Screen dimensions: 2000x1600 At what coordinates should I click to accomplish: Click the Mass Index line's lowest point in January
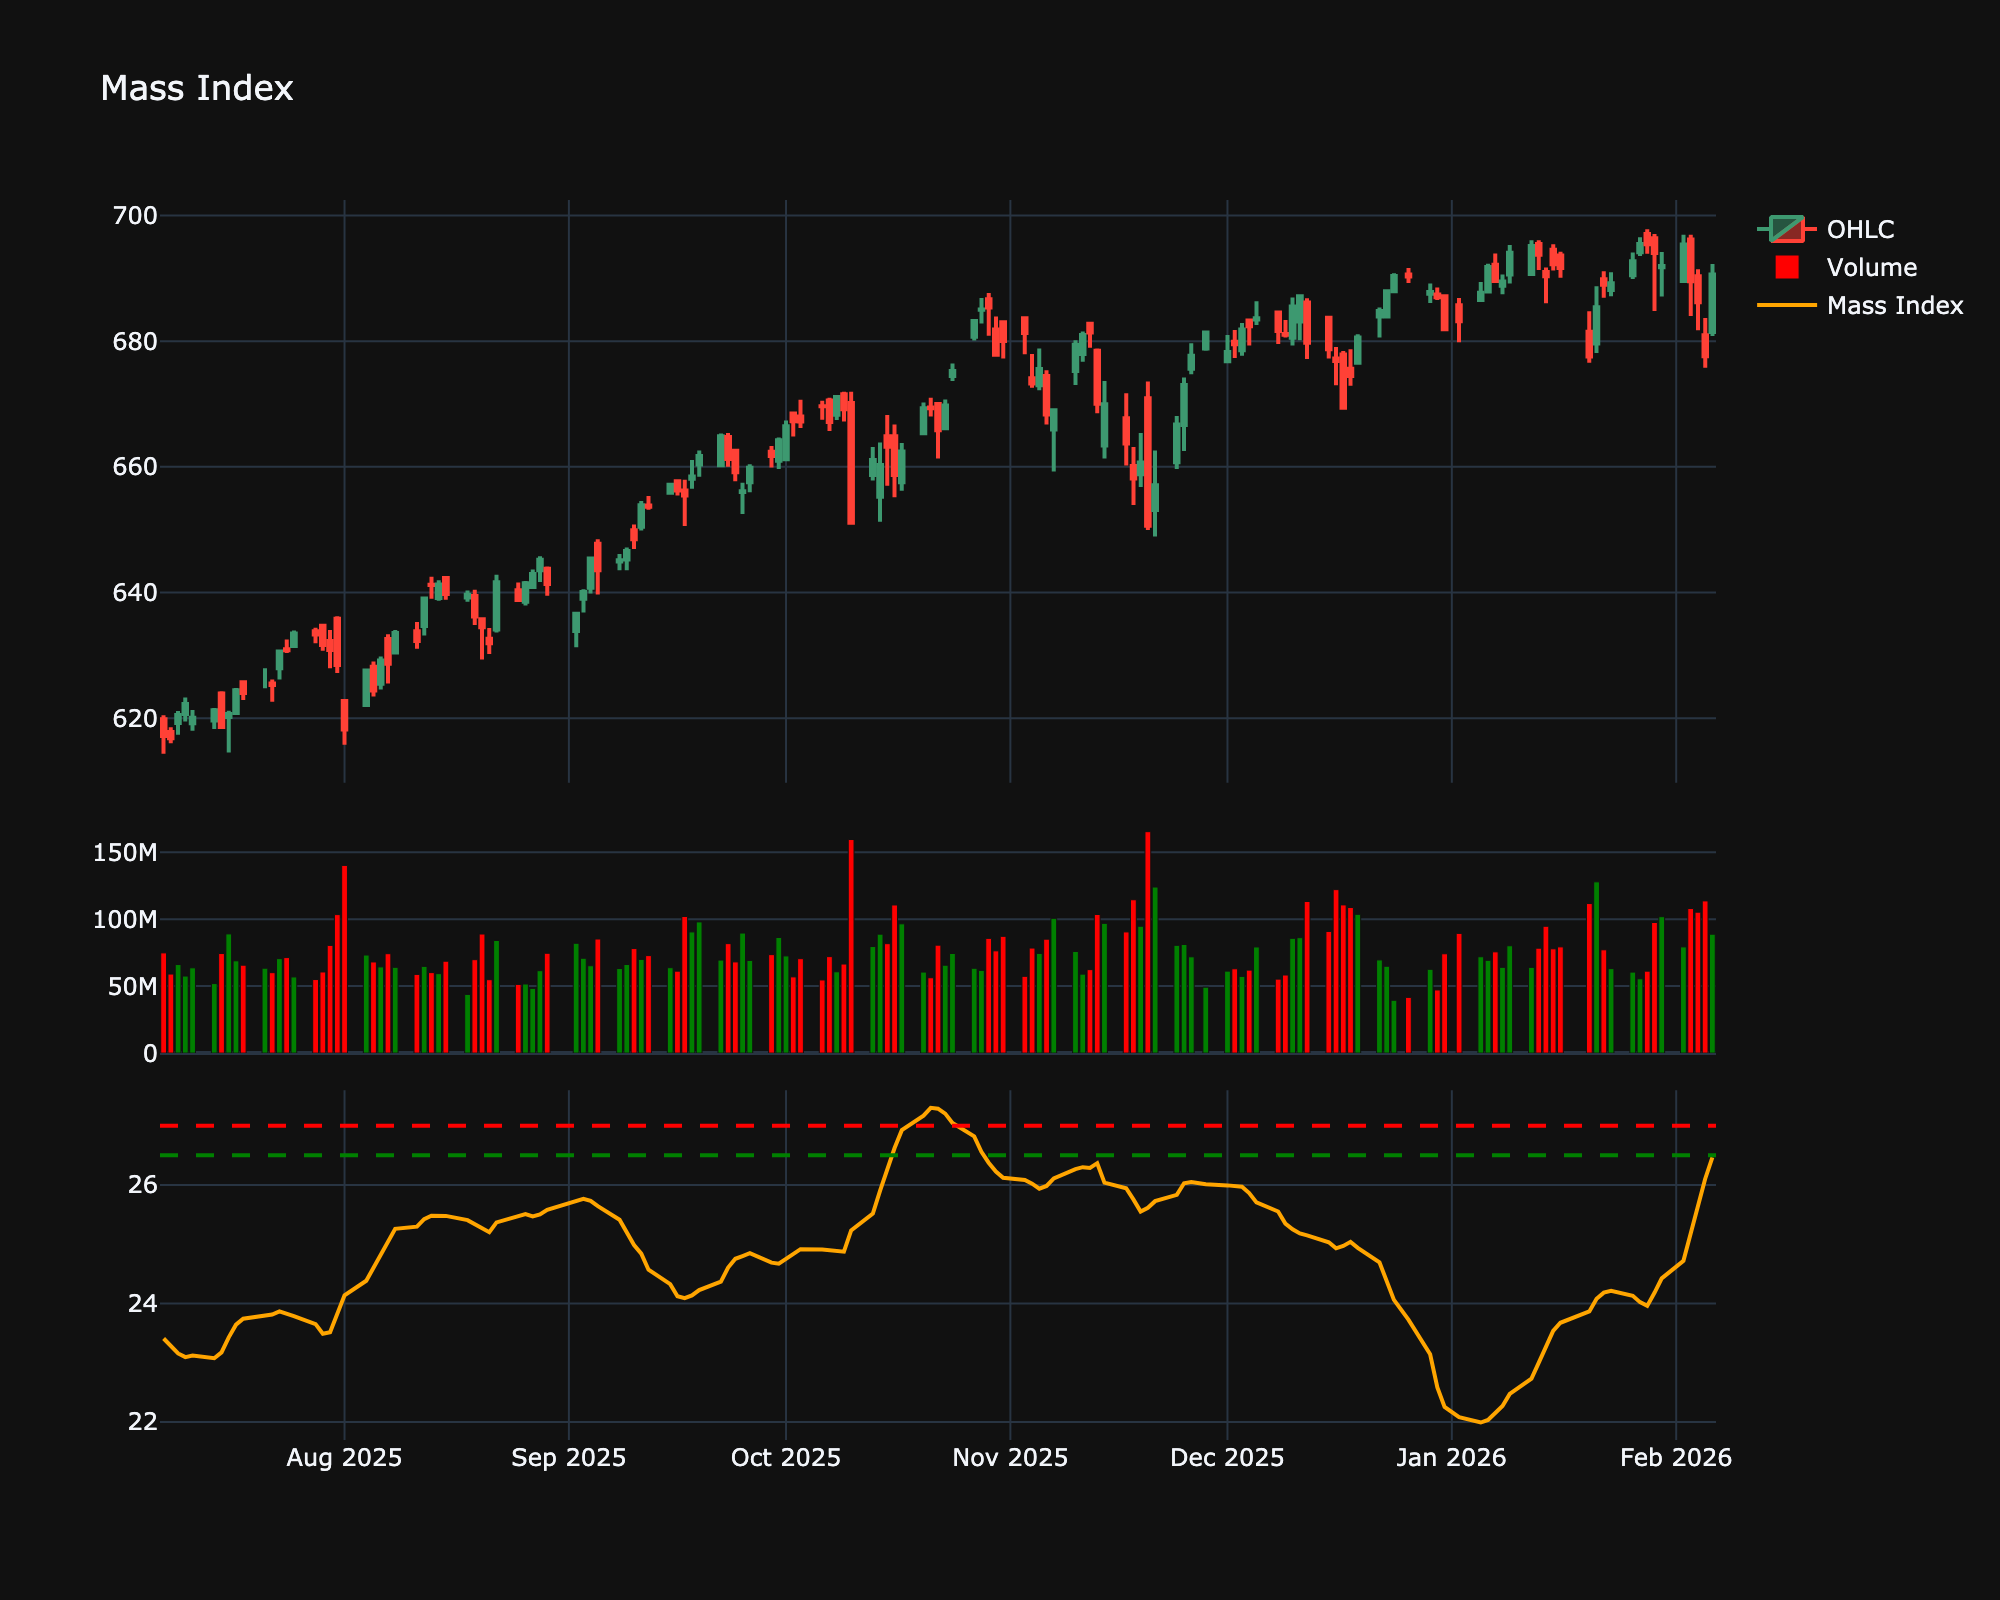[x=1481, y=1422]
